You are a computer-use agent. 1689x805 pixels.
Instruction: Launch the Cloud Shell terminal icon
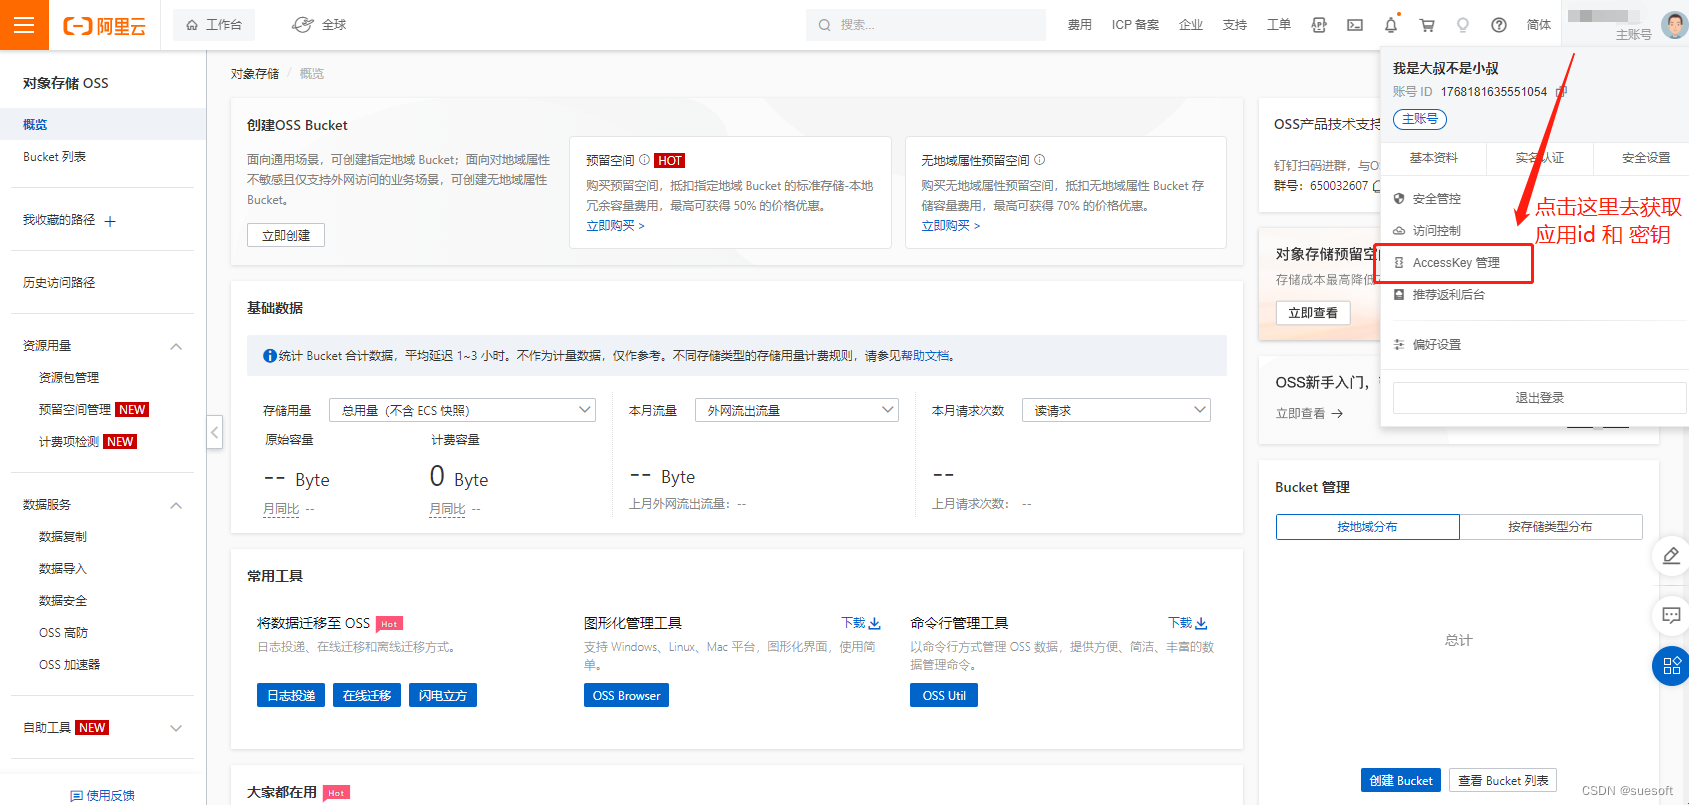(x=1355, y=25)
